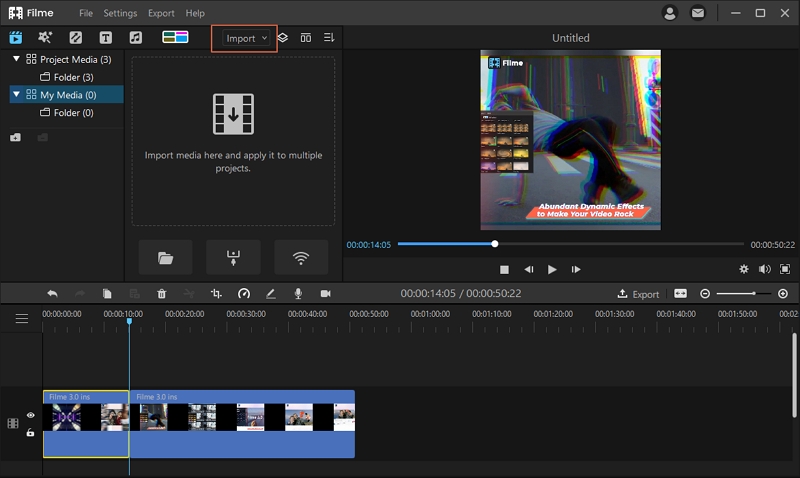Viewport: 800px width, 478px height.
Task: Click the 00:00:30:00 ruler mark
Action: [x=246, y=314]
